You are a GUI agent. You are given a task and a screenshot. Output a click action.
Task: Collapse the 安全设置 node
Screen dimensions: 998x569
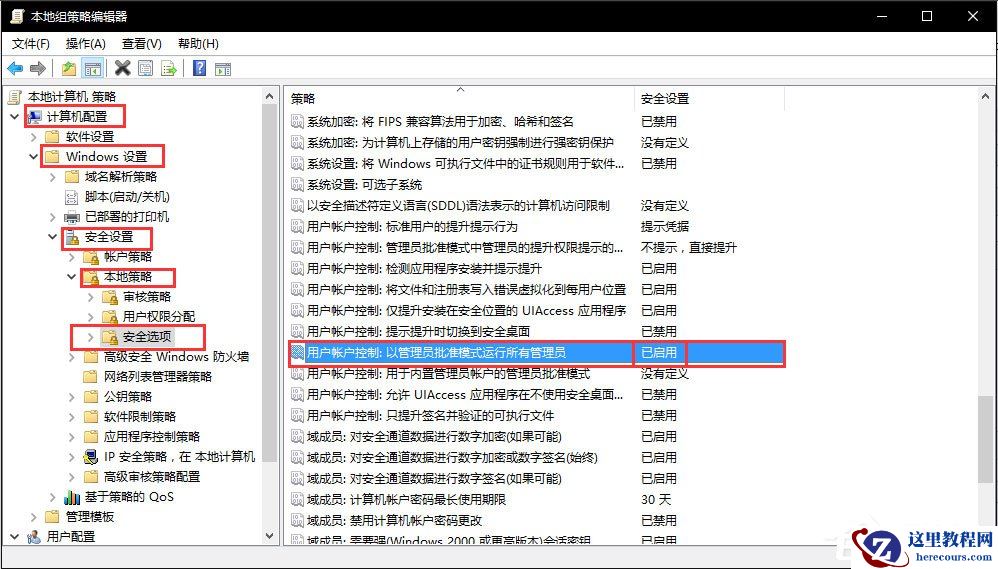click(x=53, y=237)
